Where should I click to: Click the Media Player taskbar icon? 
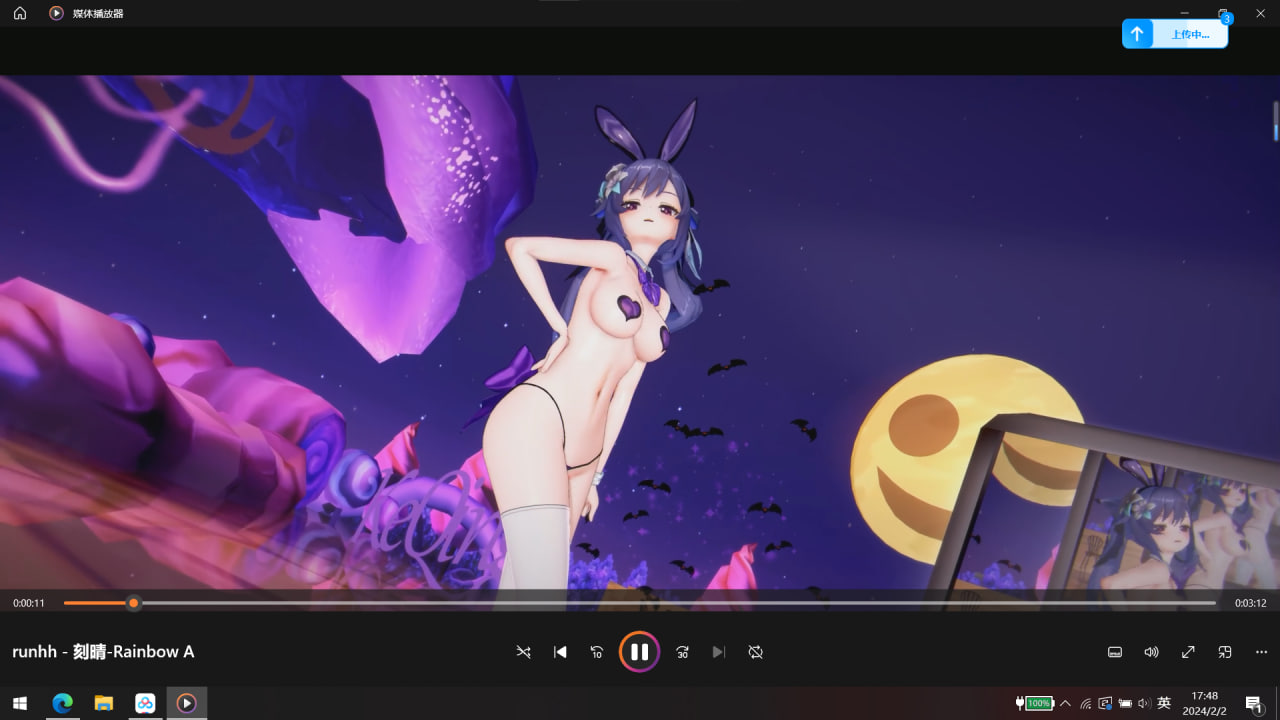(x=186, y=703)
